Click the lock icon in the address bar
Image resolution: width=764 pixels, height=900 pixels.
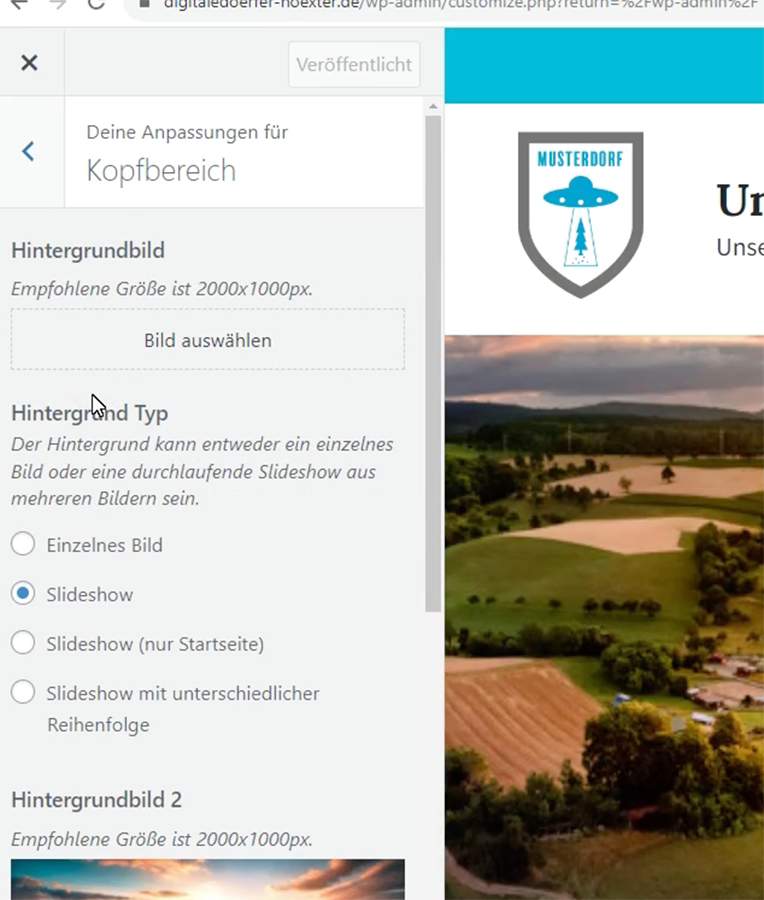click(x=143, y=4)
